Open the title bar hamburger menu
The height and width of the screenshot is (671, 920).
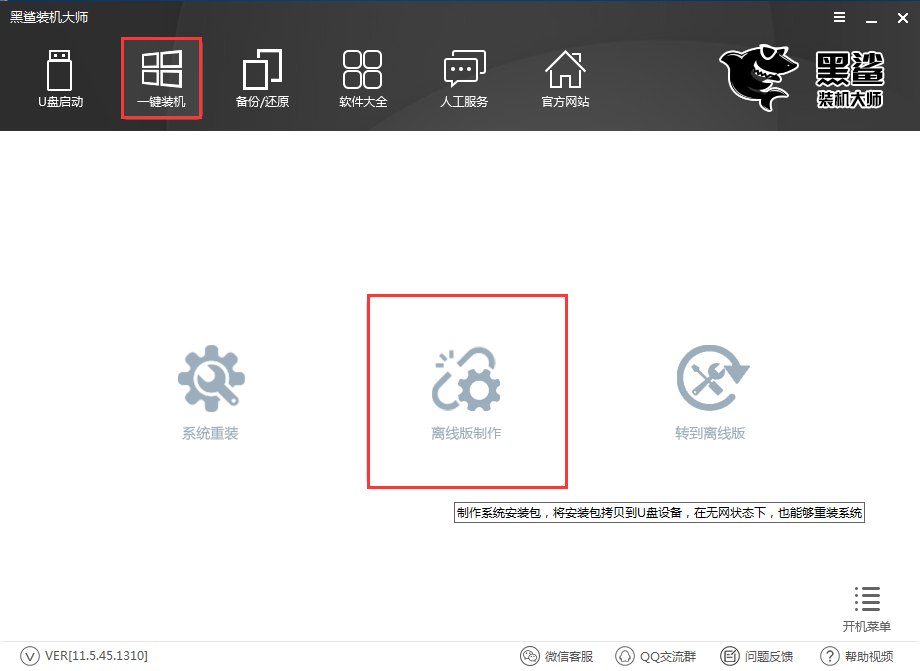[840, 18]
